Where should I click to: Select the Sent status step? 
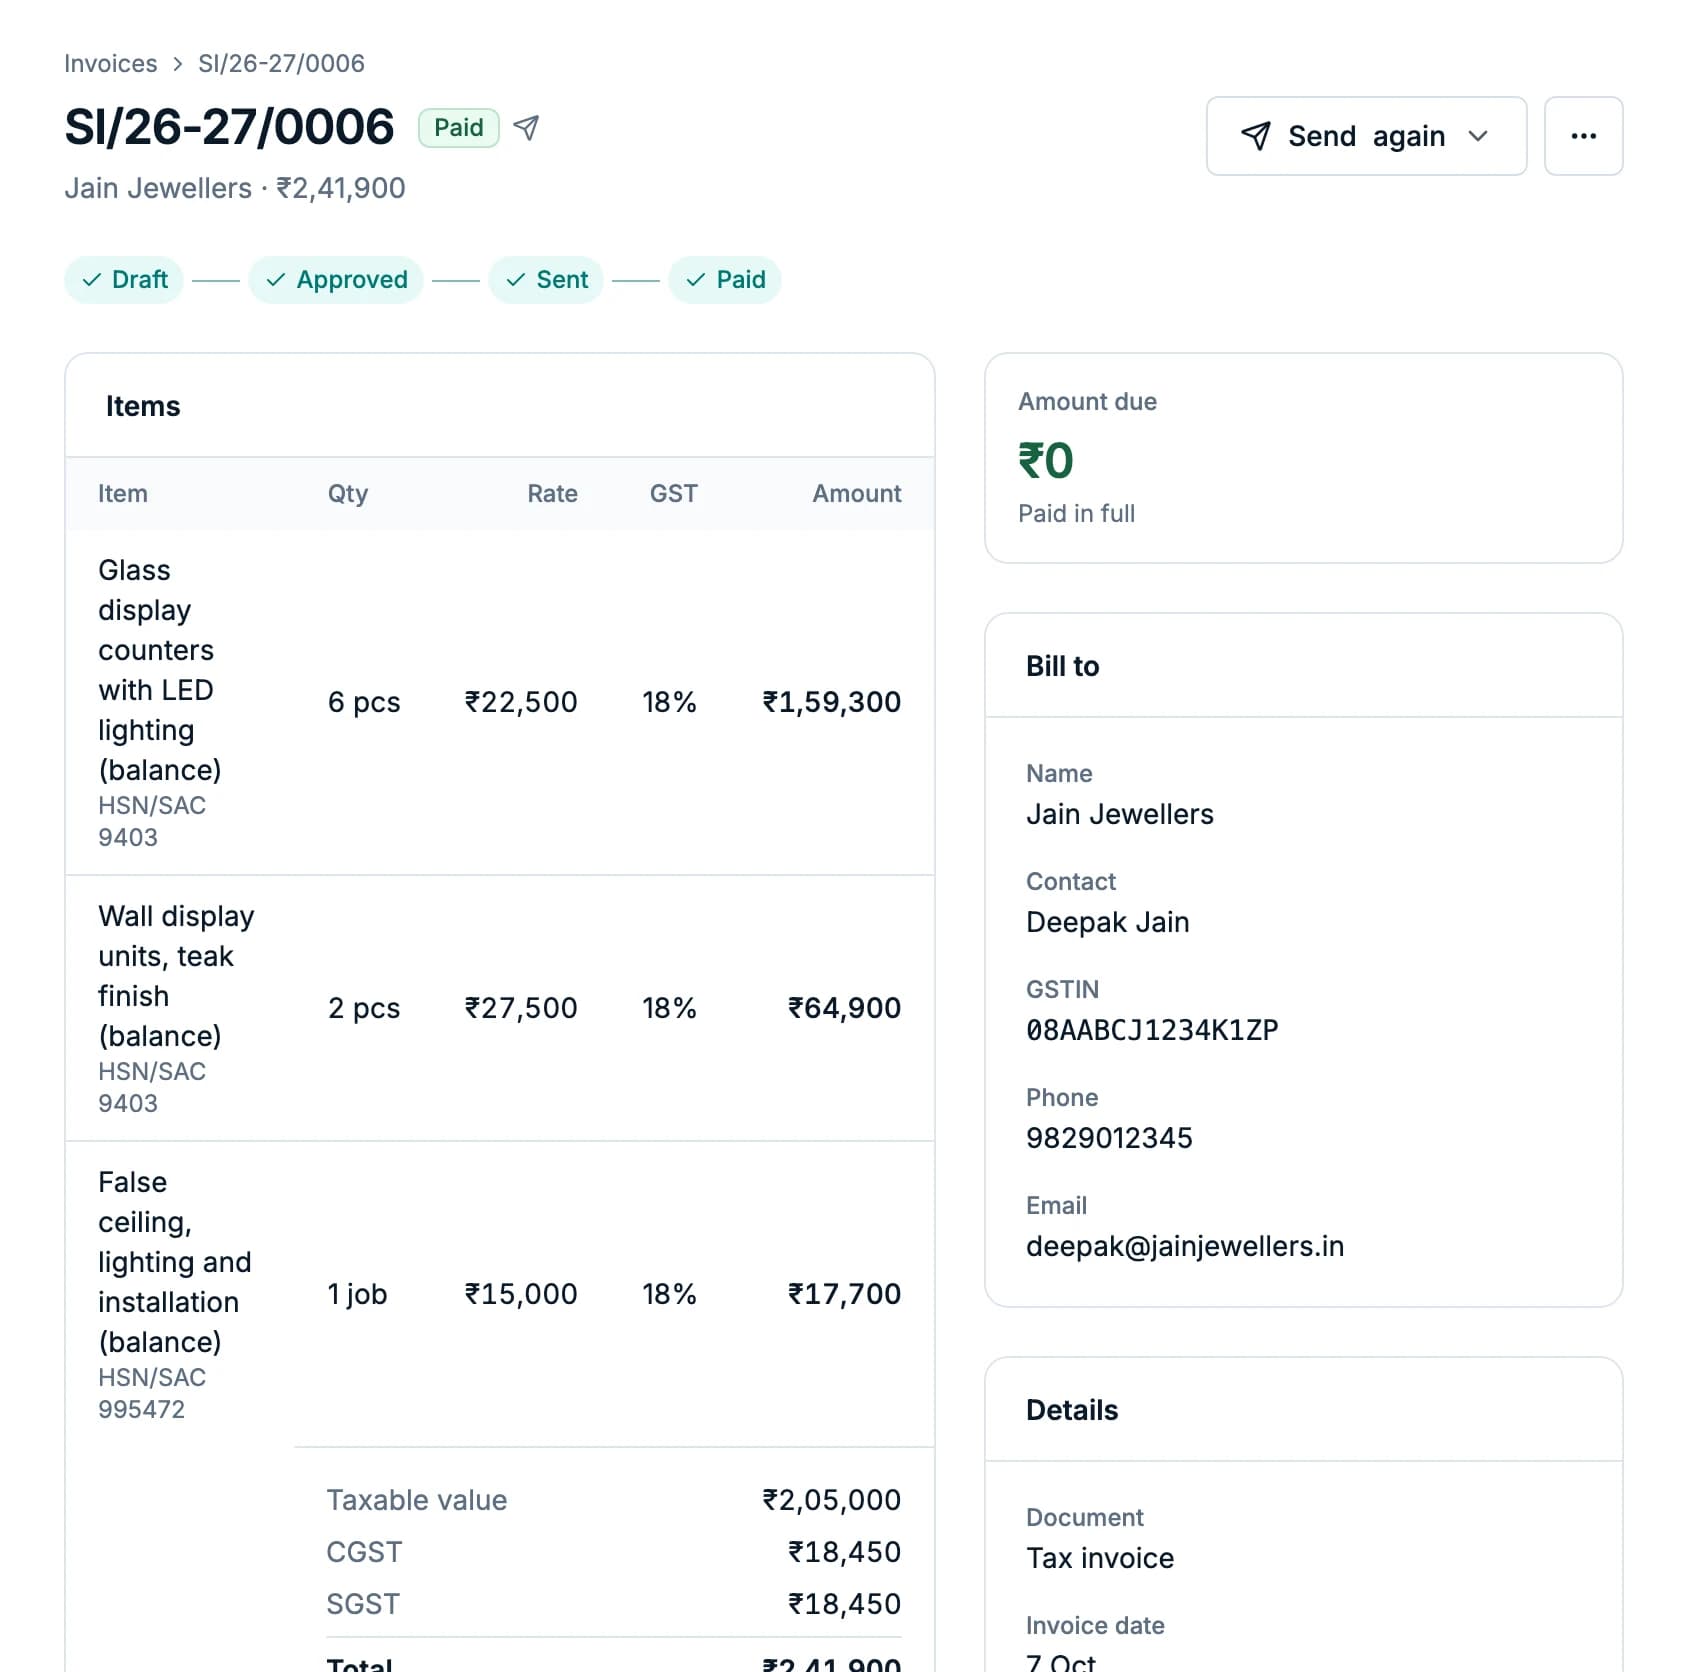click(x=546, y=279)
